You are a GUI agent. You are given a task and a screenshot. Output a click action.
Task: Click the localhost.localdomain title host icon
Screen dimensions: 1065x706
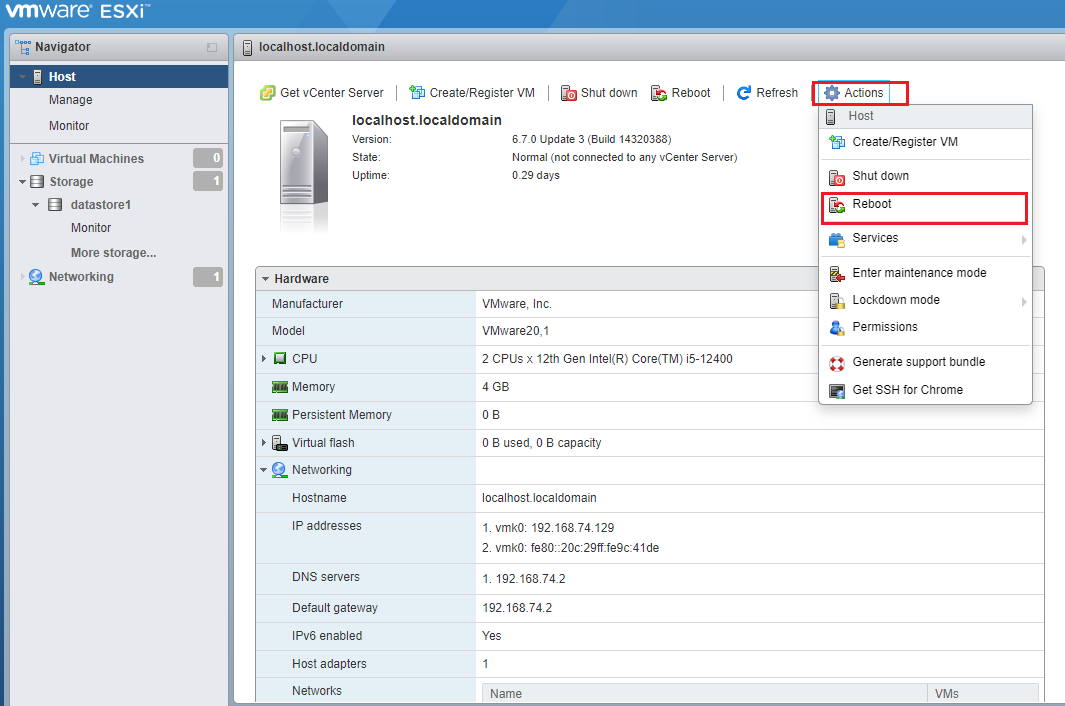click(247, 48)
